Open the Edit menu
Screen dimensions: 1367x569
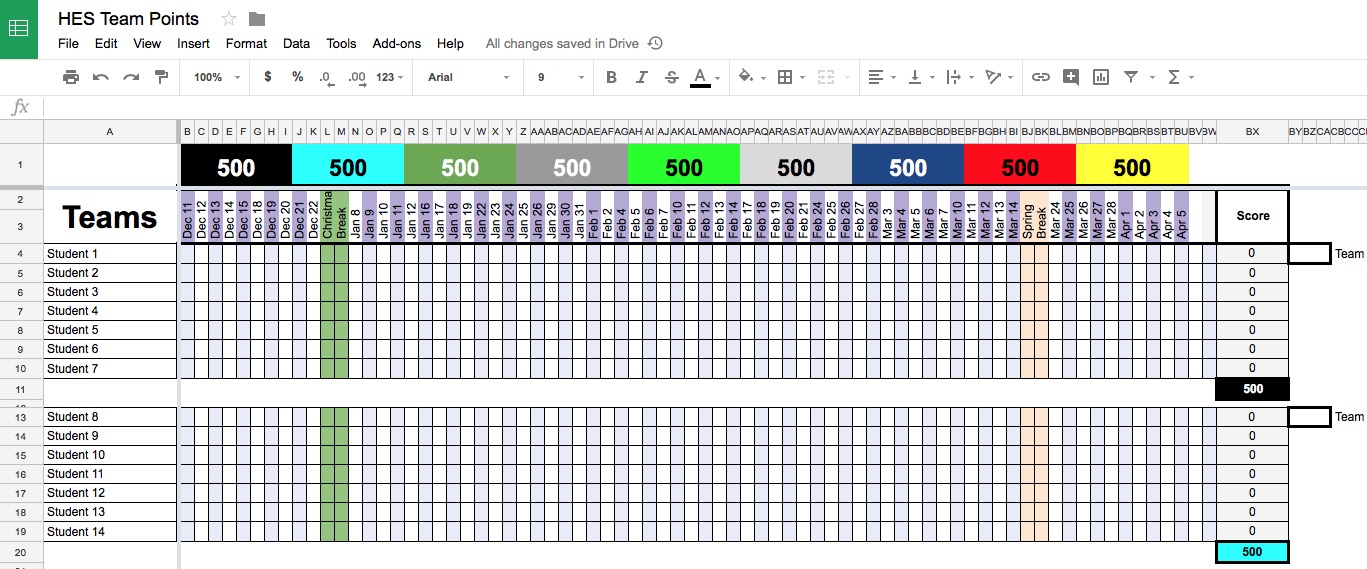point(106,44)
